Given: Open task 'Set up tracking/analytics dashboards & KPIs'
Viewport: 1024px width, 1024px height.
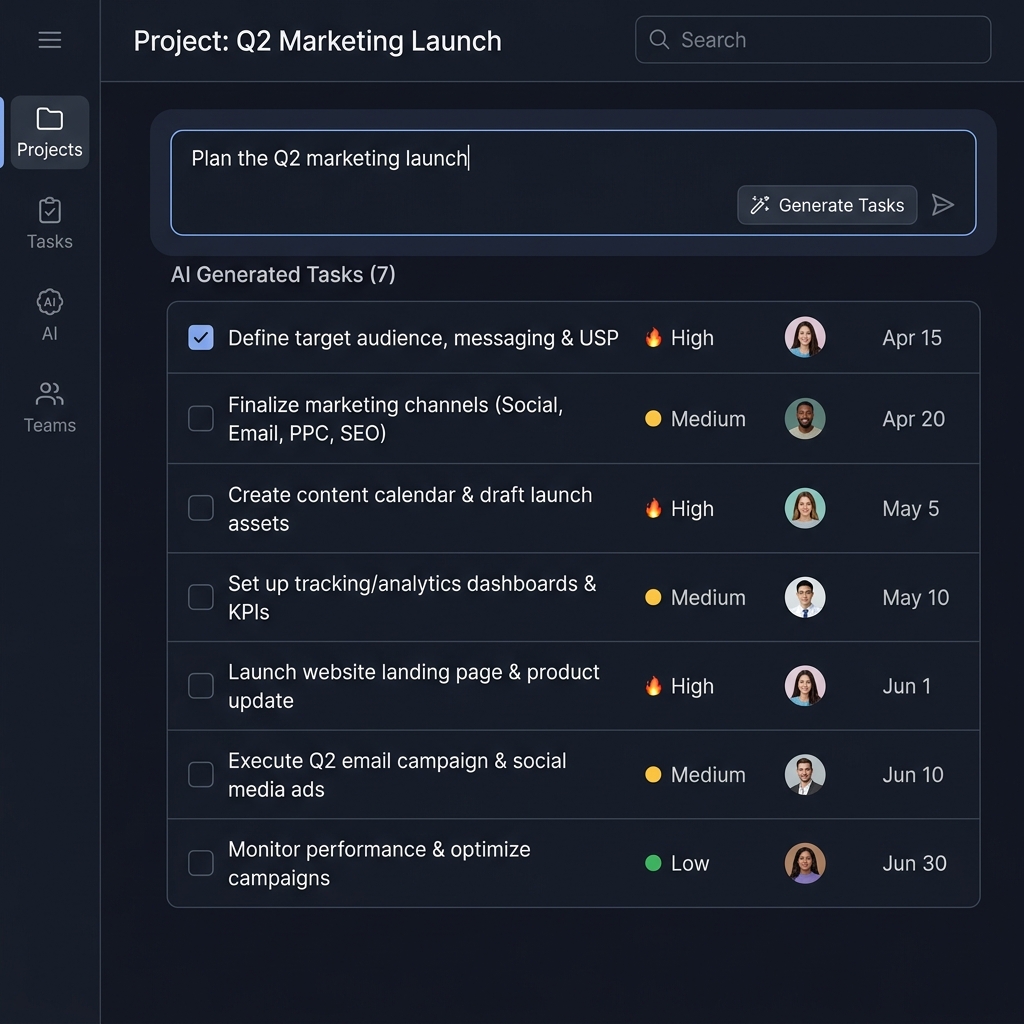Looking at the screenshot, I should pyautogui.click(x=412, y=598).
